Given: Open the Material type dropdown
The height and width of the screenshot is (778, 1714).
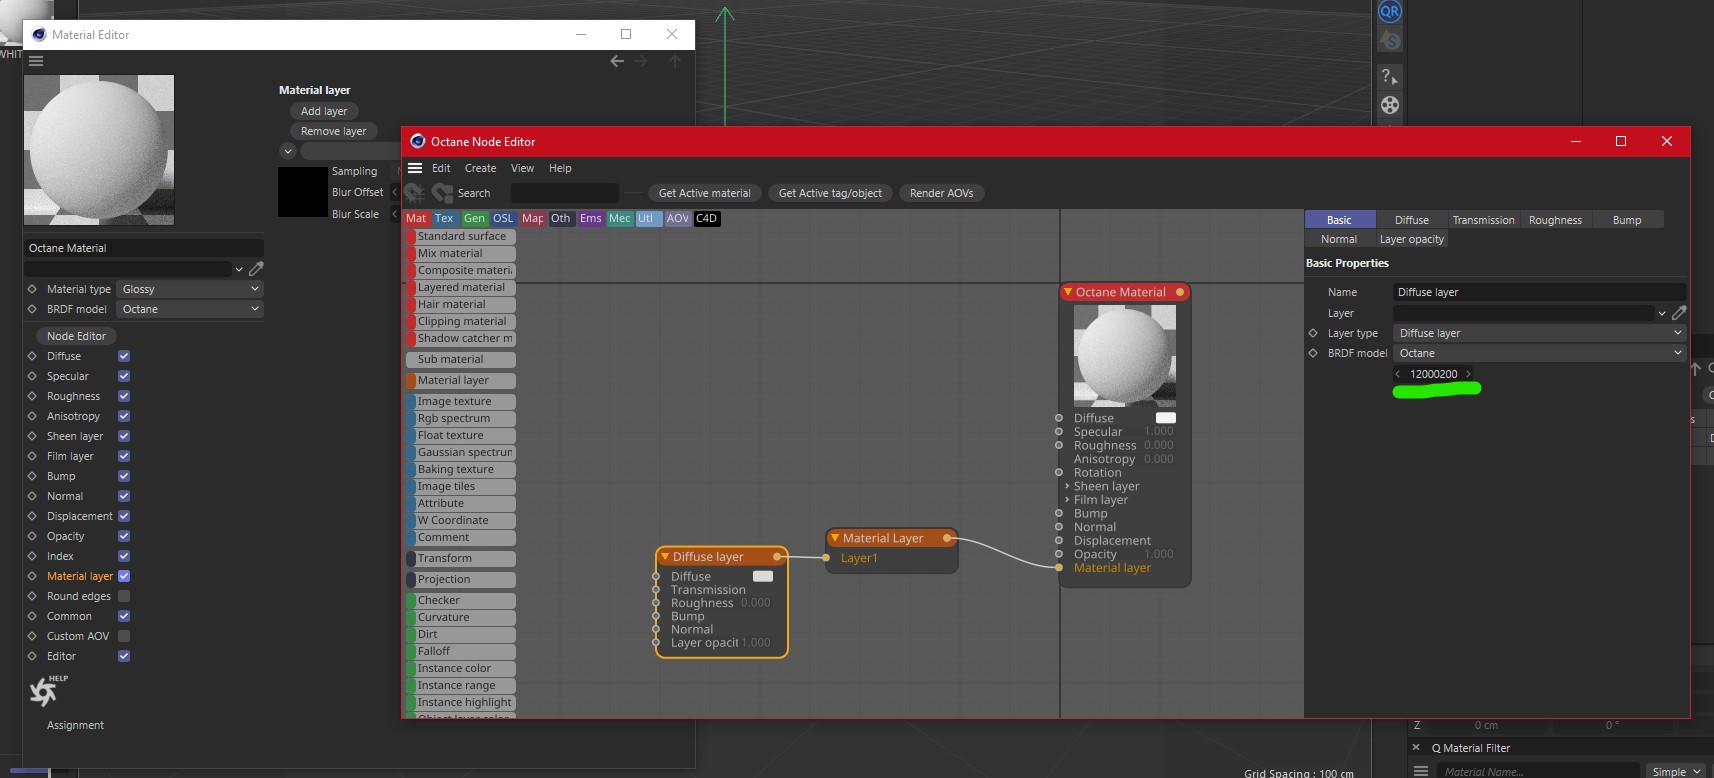Looking at the screenshot, I should point(190,289).
